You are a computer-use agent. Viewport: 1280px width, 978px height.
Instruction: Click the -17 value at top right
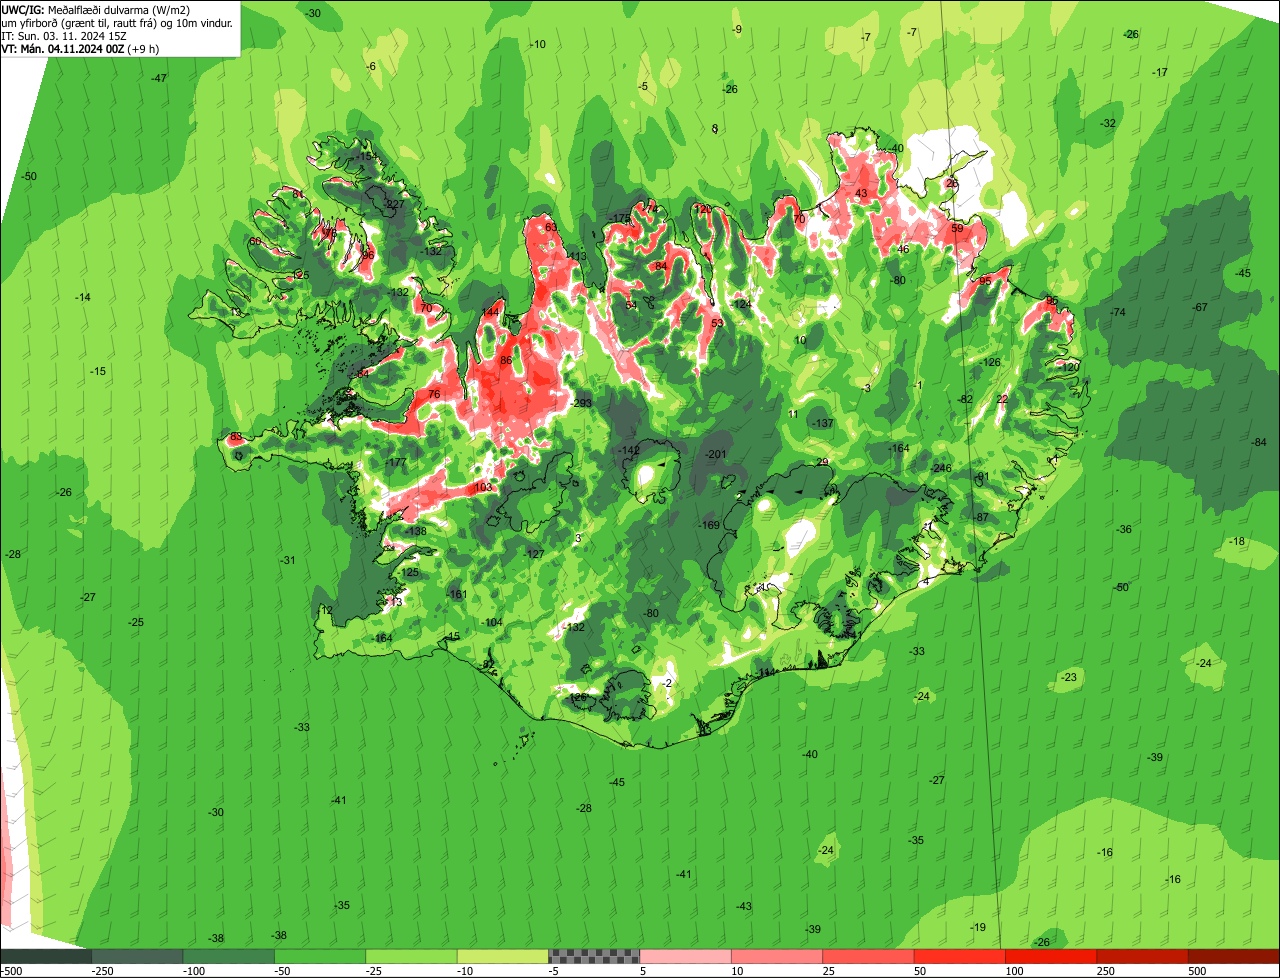pos(1160,72)
